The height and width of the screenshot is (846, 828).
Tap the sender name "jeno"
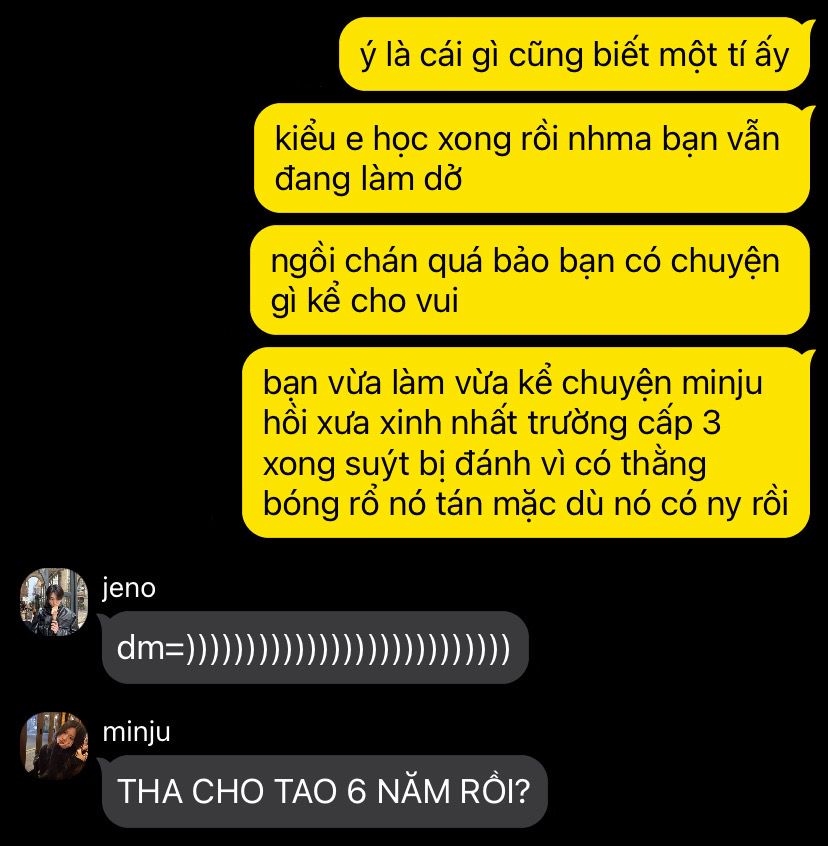click(129, 588)
